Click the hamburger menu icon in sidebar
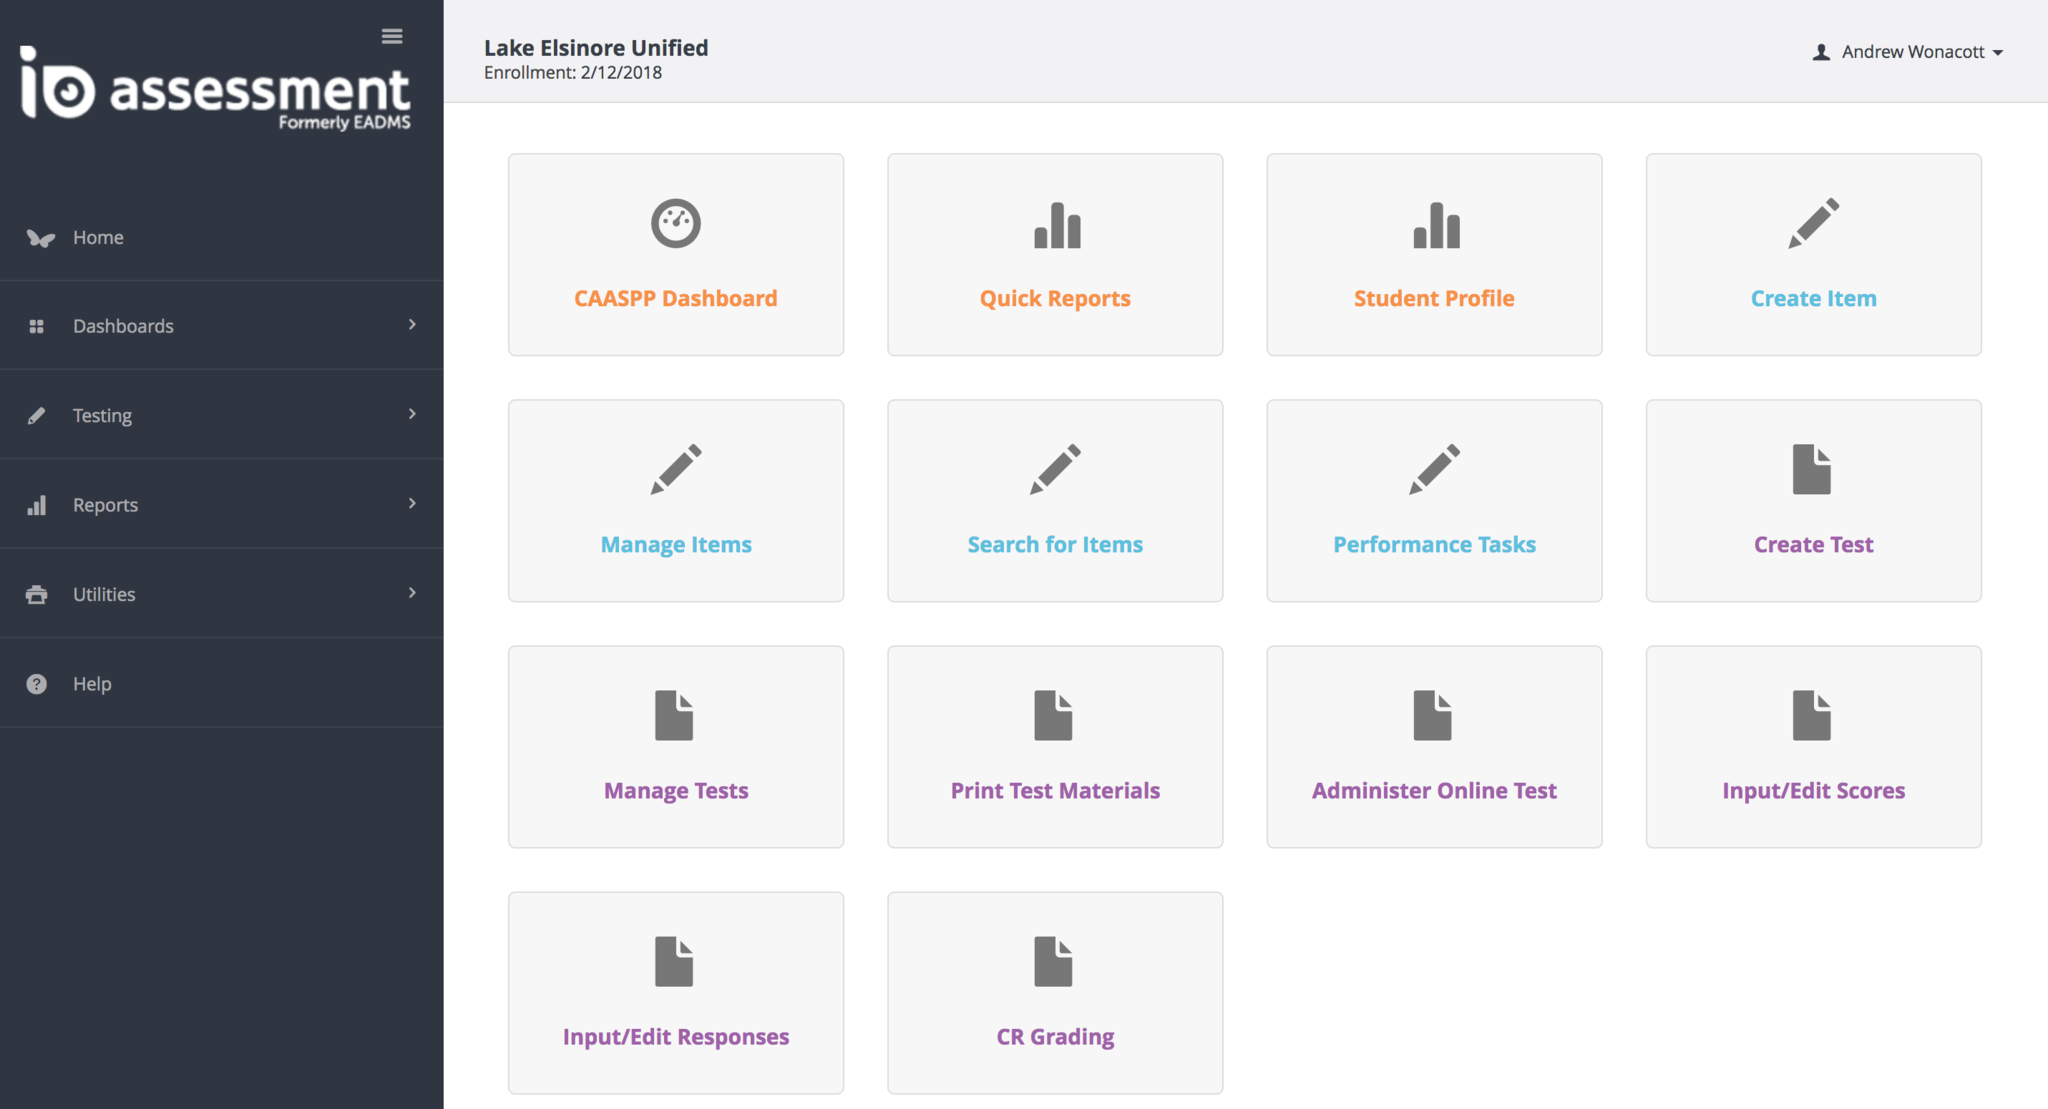The image size is (2048, 1109). coord(392,36)
